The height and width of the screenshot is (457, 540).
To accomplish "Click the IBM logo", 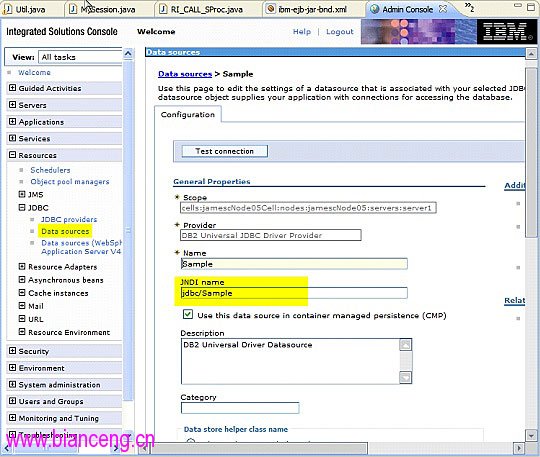I will [x=506, y=32].
